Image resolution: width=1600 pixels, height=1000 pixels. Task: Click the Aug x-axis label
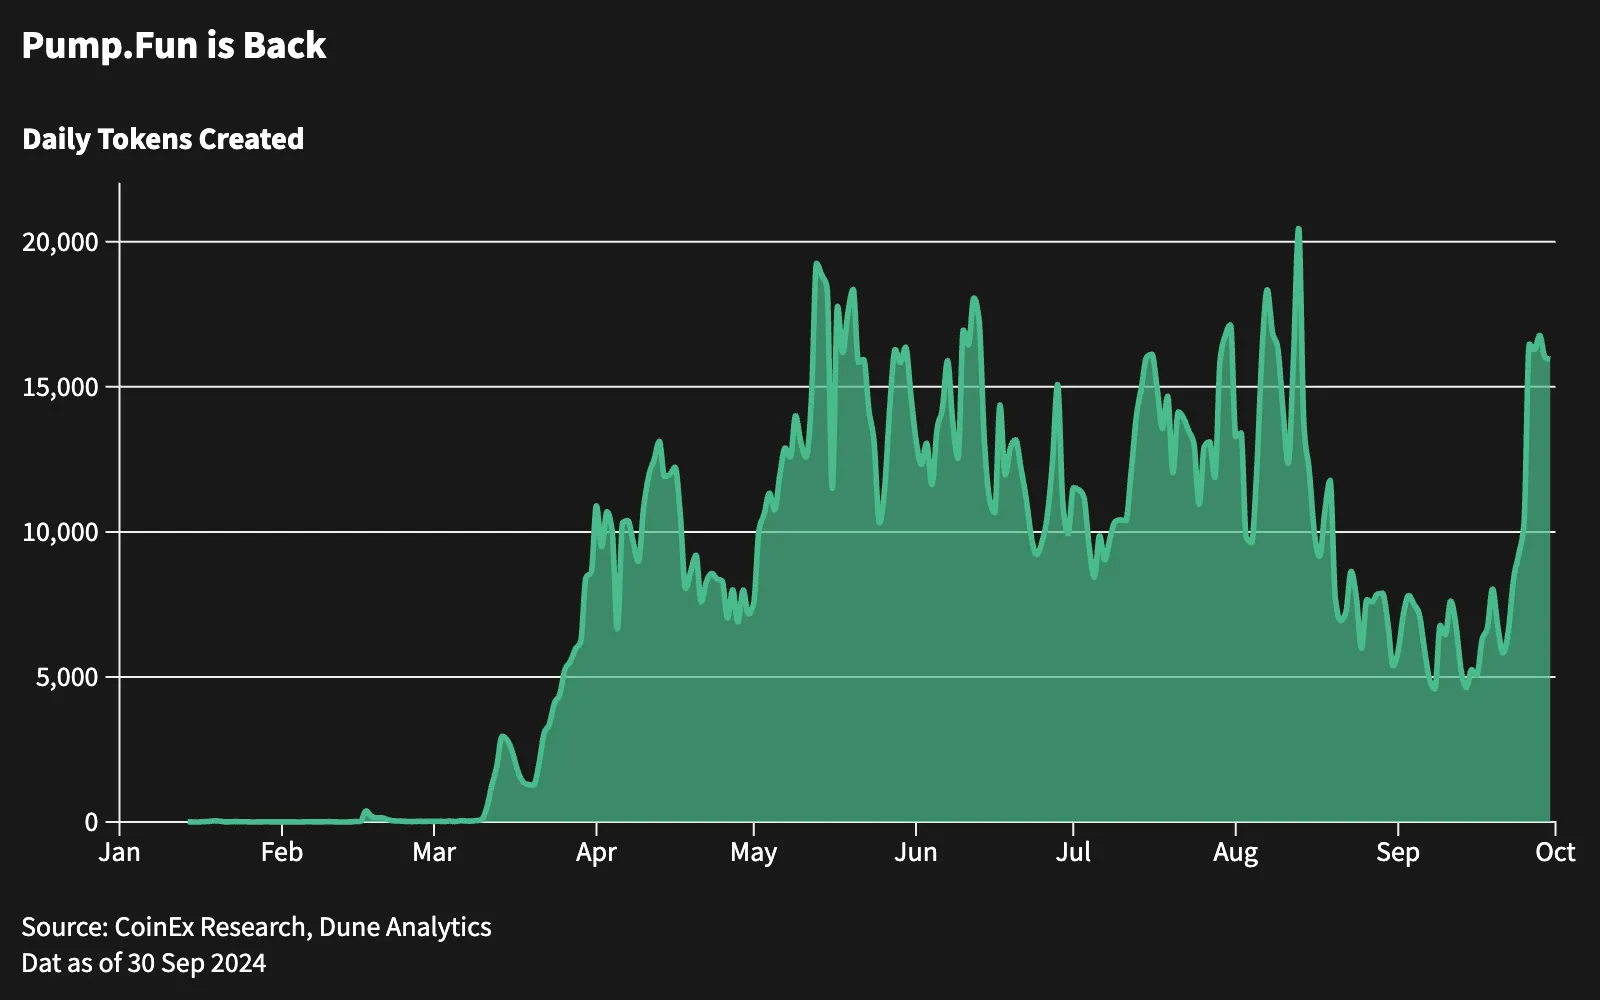1235,853
